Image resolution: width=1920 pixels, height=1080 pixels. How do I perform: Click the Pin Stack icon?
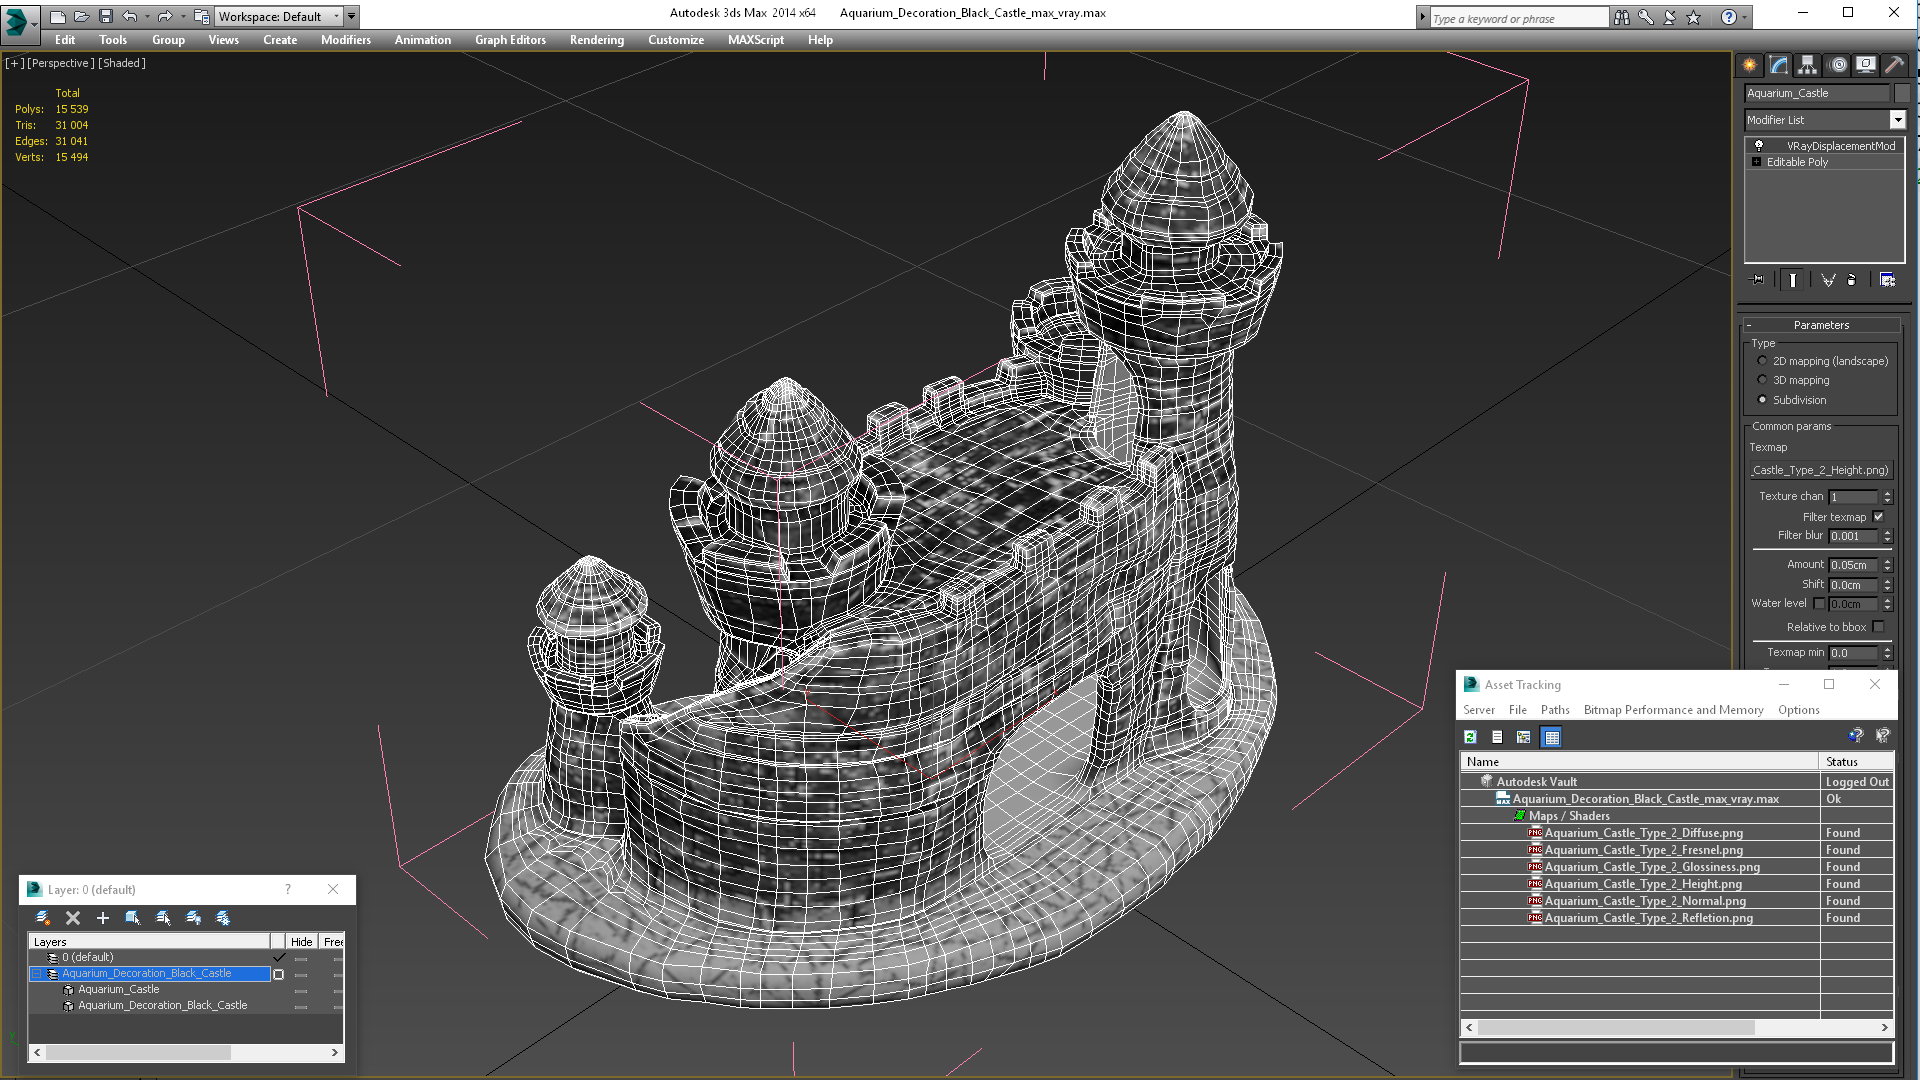1758,280
